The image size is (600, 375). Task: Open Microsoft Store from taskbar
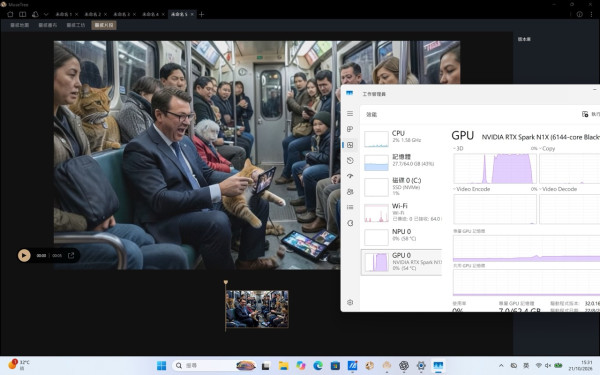335,366
